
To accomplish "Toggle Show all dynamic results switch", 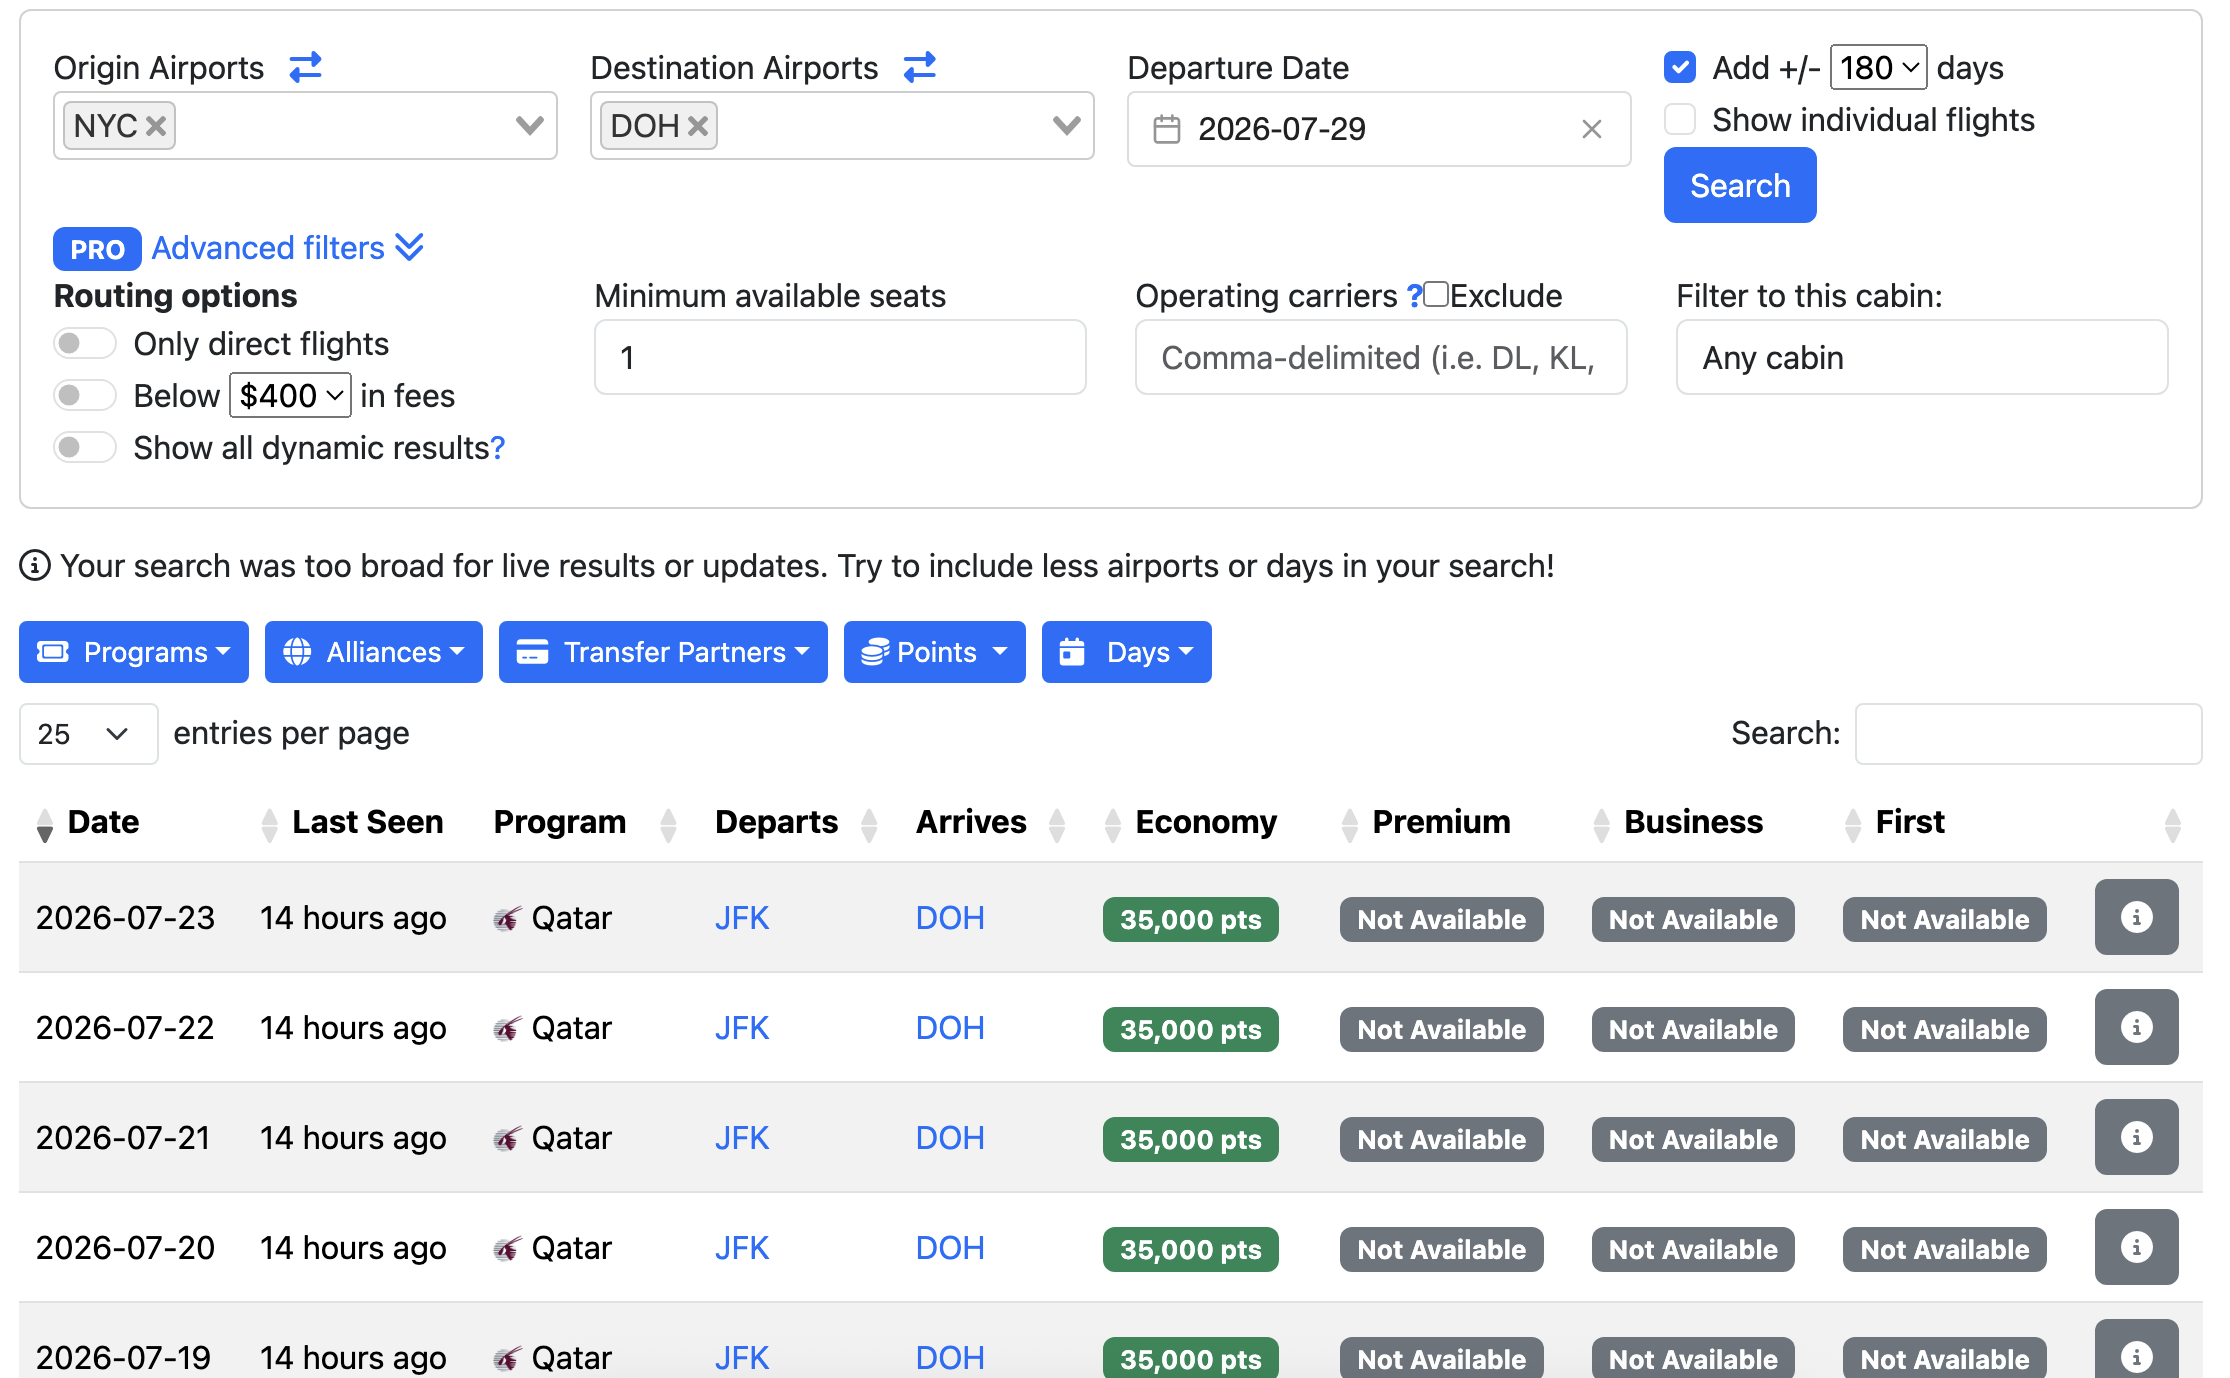I will [x=85, y=447].
